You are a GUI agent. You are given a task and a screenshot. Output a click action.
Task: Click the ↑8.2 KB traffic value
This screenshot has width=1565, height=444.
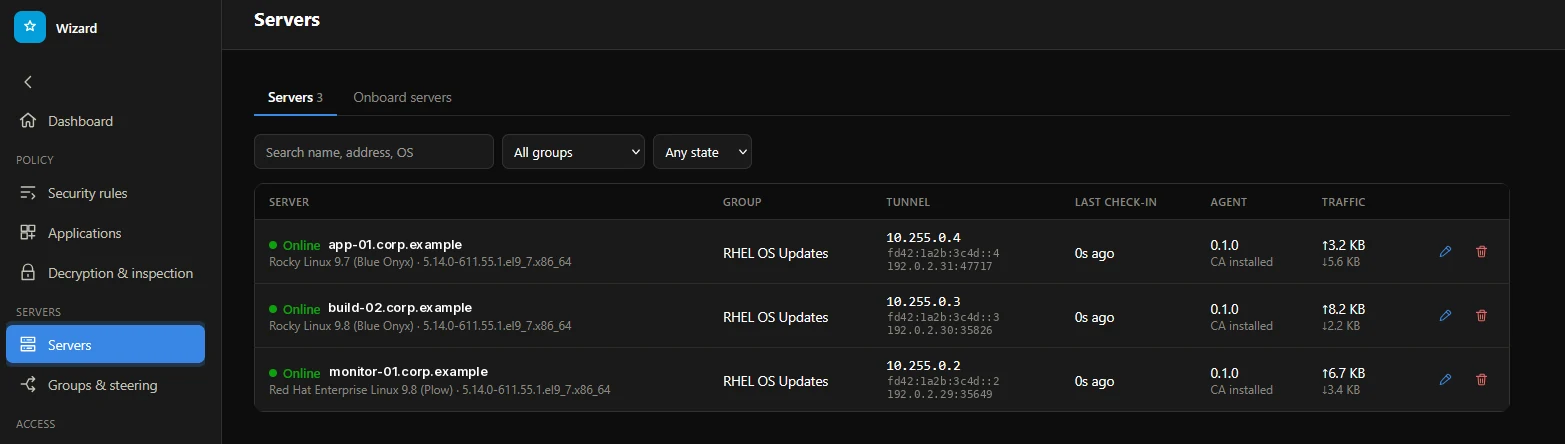point(1343,309)
